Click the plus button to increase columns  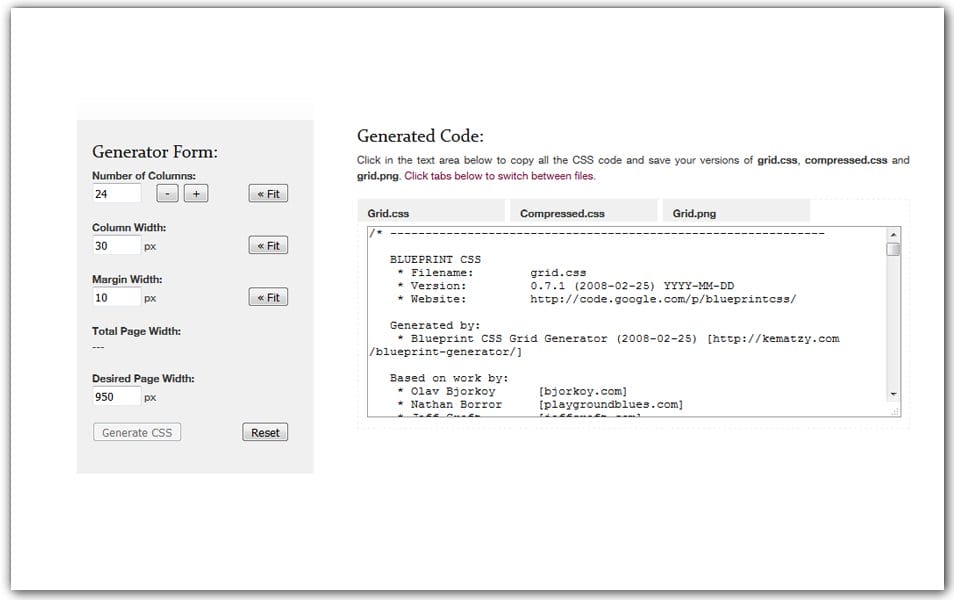point(196,193)
